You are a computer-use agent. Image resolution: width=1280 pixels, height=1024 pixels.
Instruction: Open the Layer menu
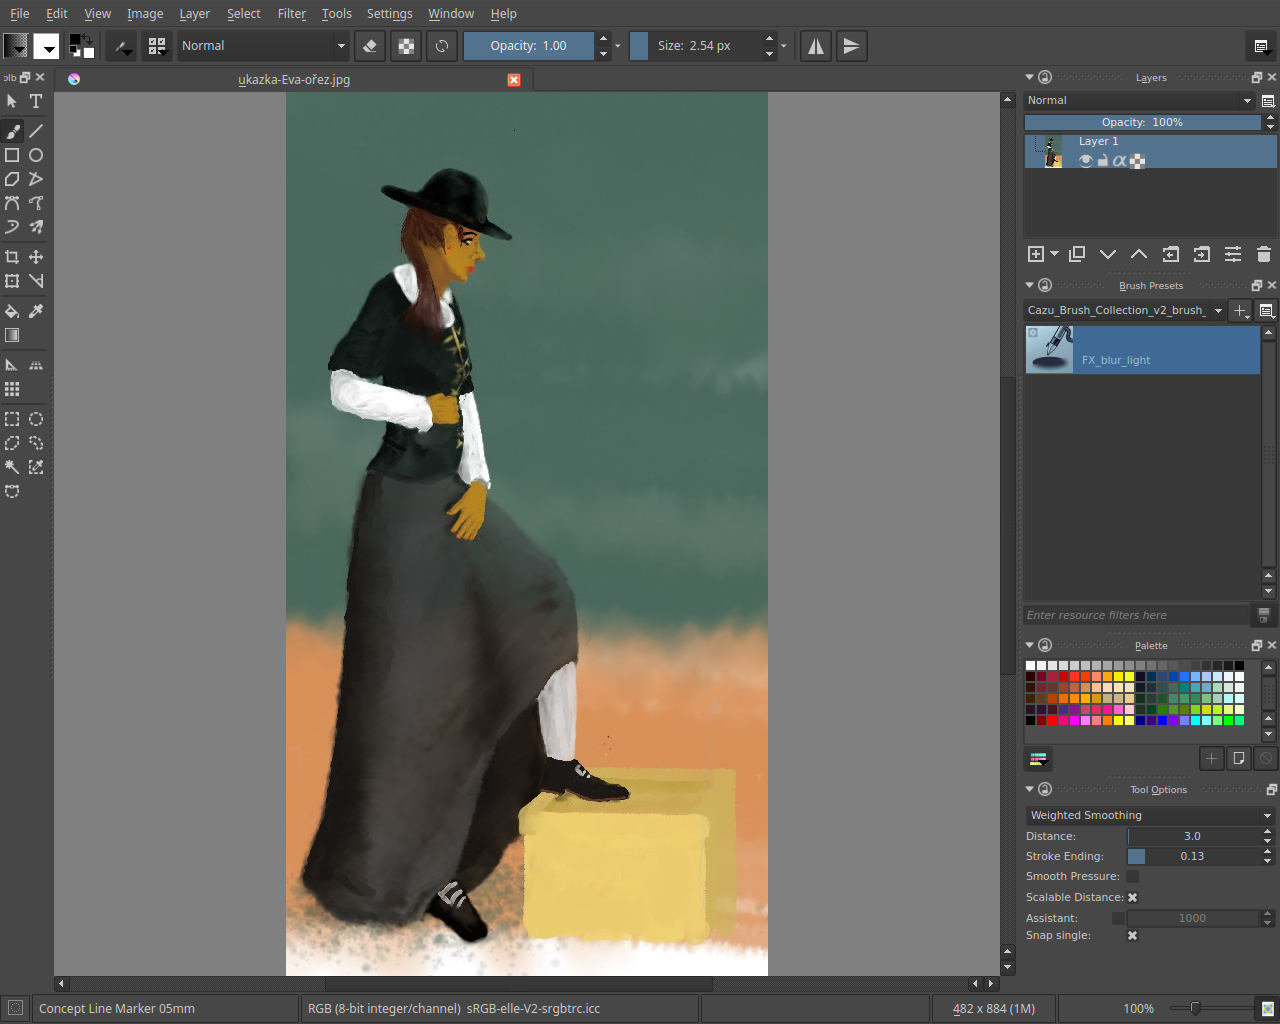click(194, 14)
